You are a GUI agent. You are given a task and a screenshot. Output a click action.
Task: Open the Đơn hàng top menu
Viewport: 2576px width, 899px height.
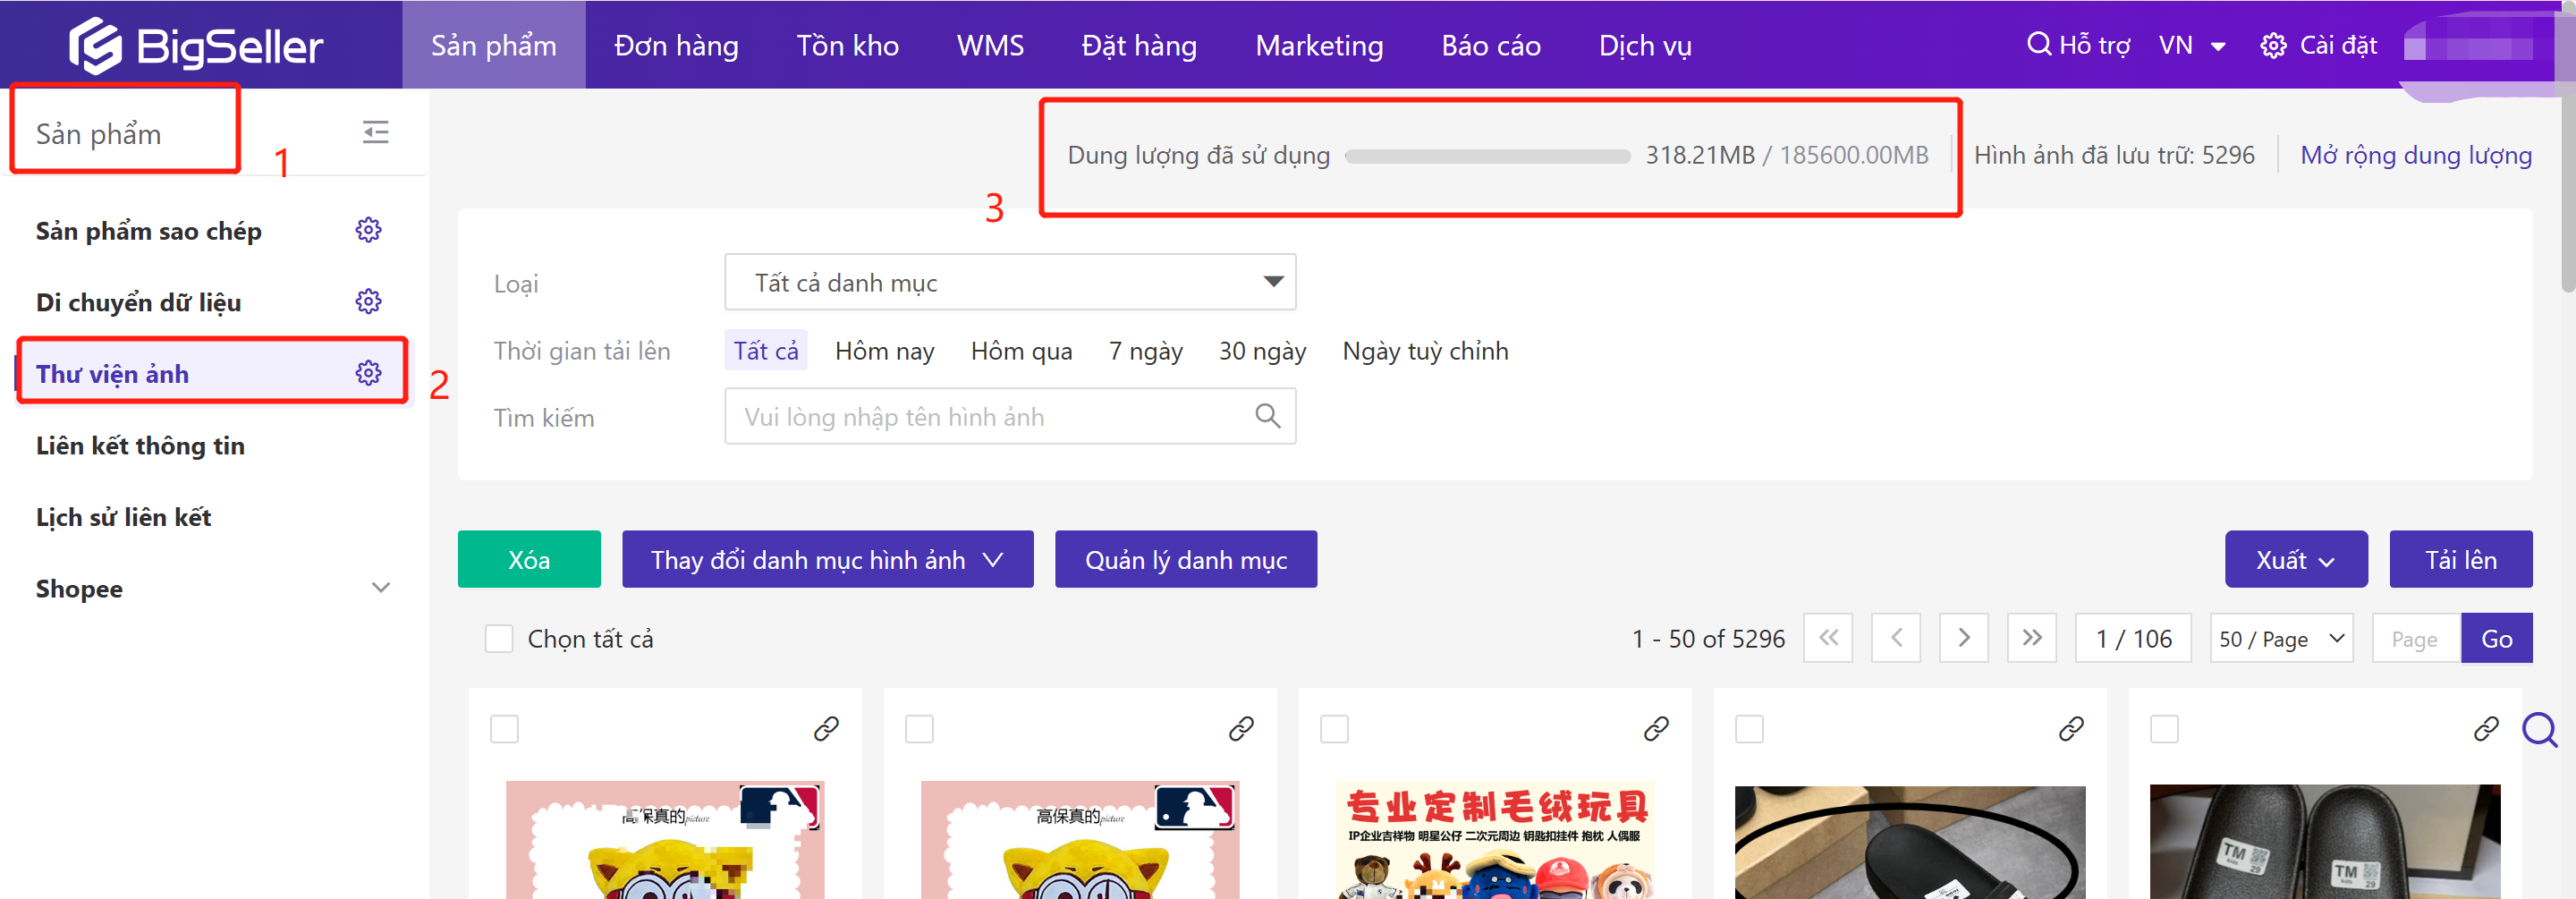tap(676, 45)
